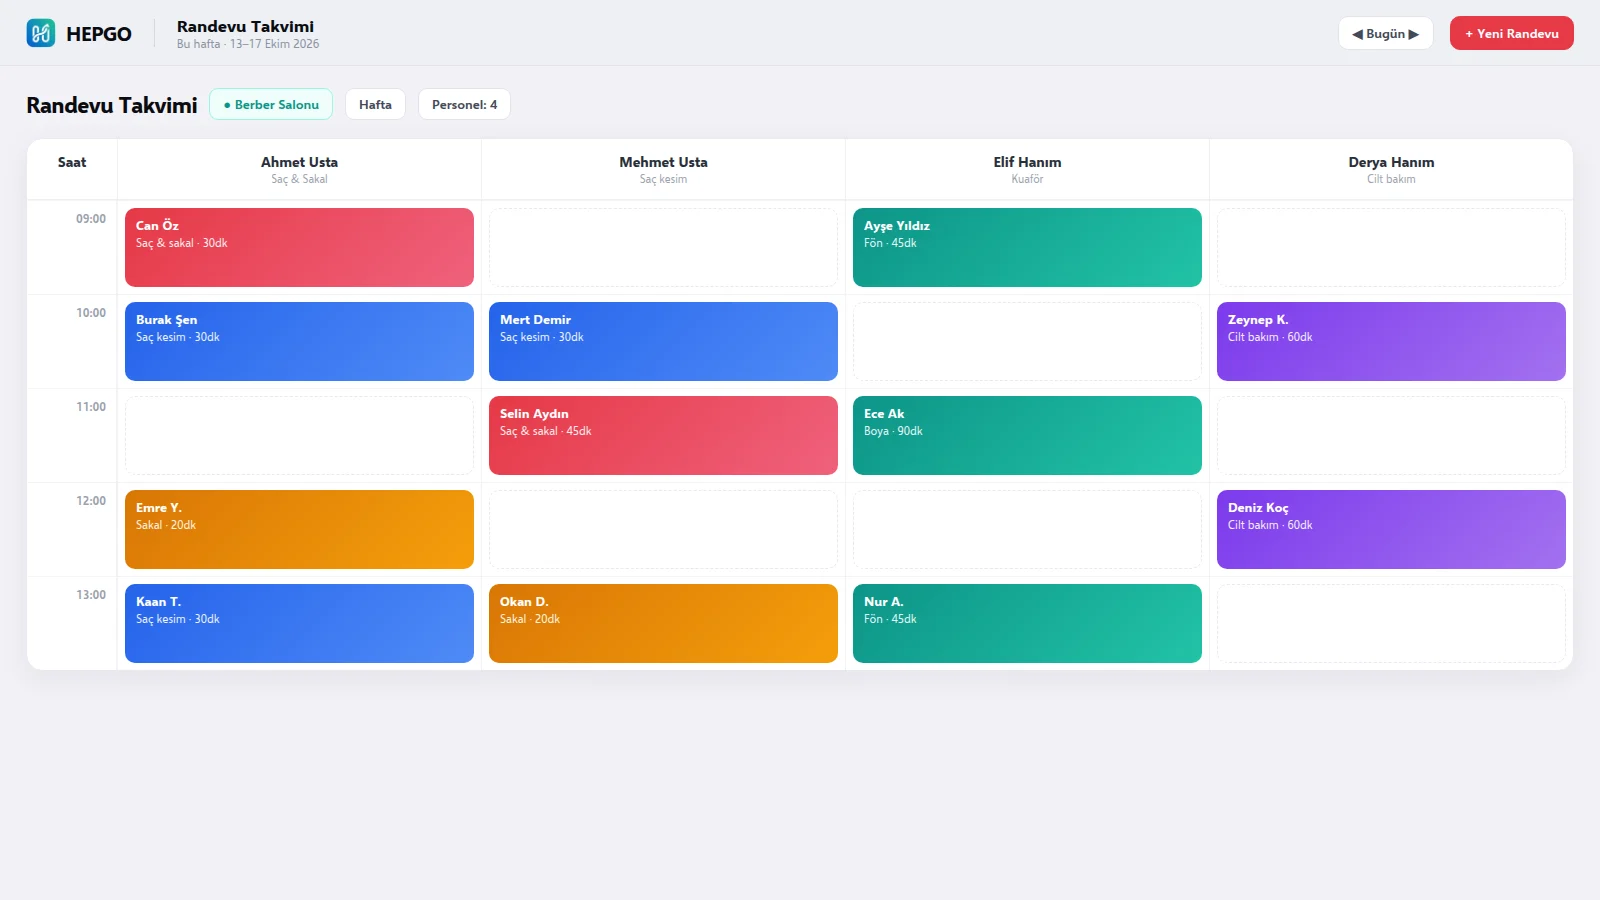Click empty 11:00 slot for Ahmet Usta
Viewport: 1600px width, 900px height.
point(299,435)
